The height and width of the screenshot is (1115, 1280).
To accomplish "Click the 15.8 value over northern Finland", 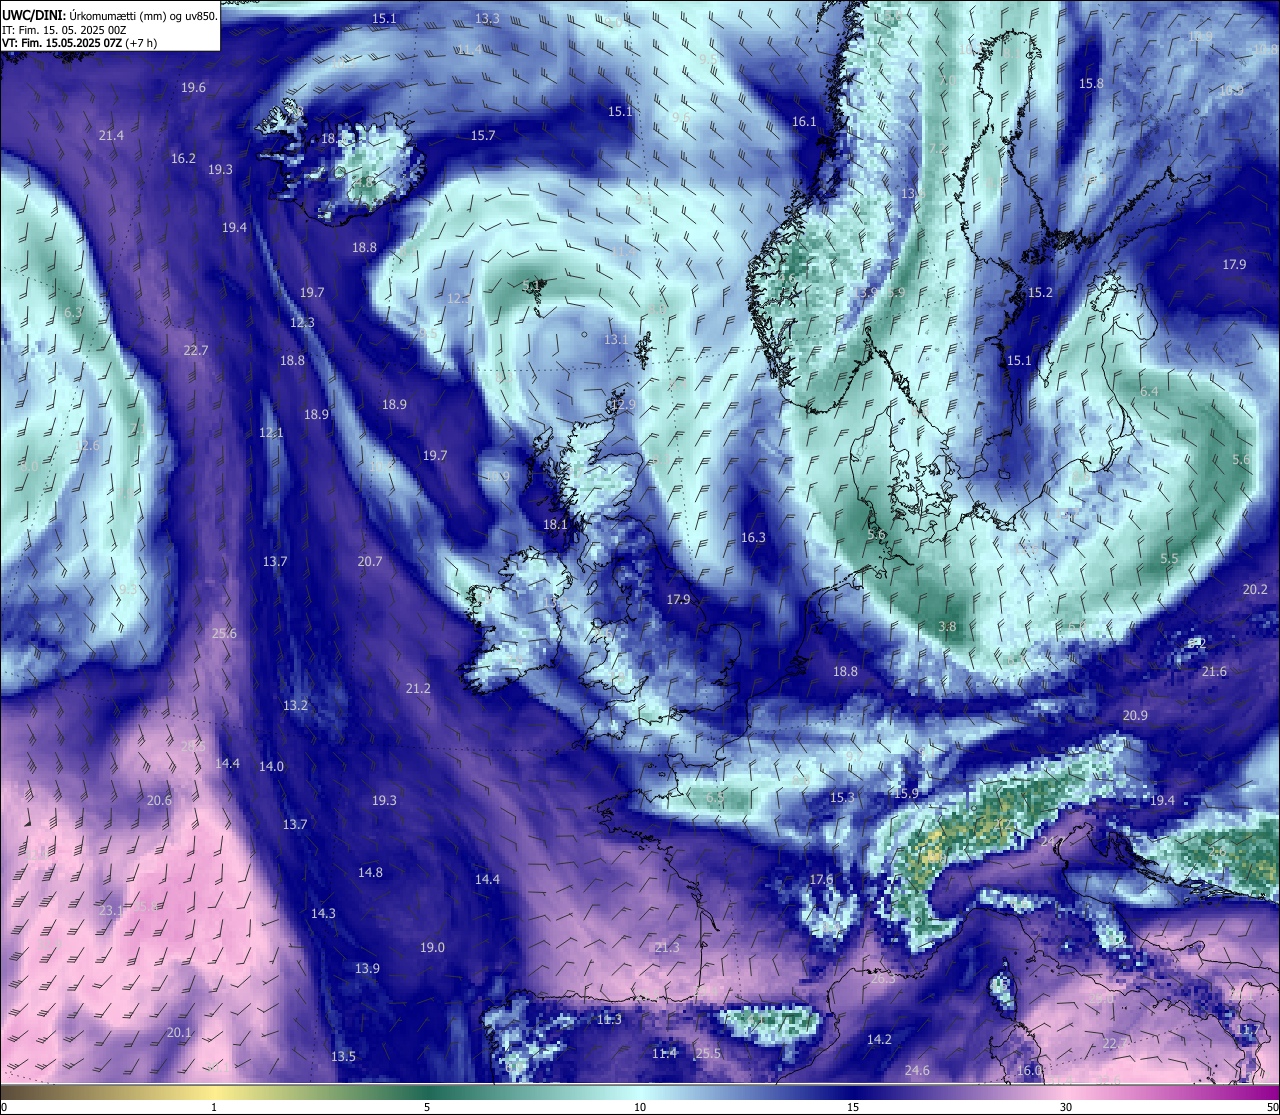I will pyautogui.click(x=1091, y=84).
